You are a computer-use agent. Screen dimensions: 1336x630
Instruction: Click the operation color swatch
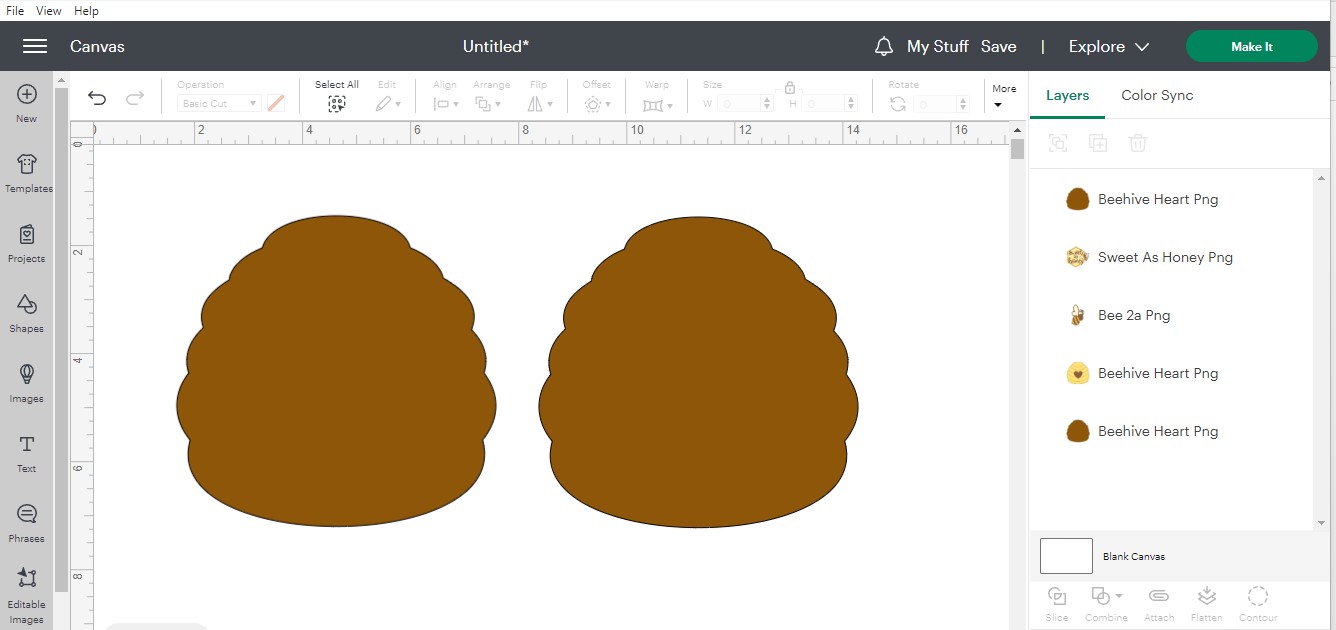tap(276, 103)
